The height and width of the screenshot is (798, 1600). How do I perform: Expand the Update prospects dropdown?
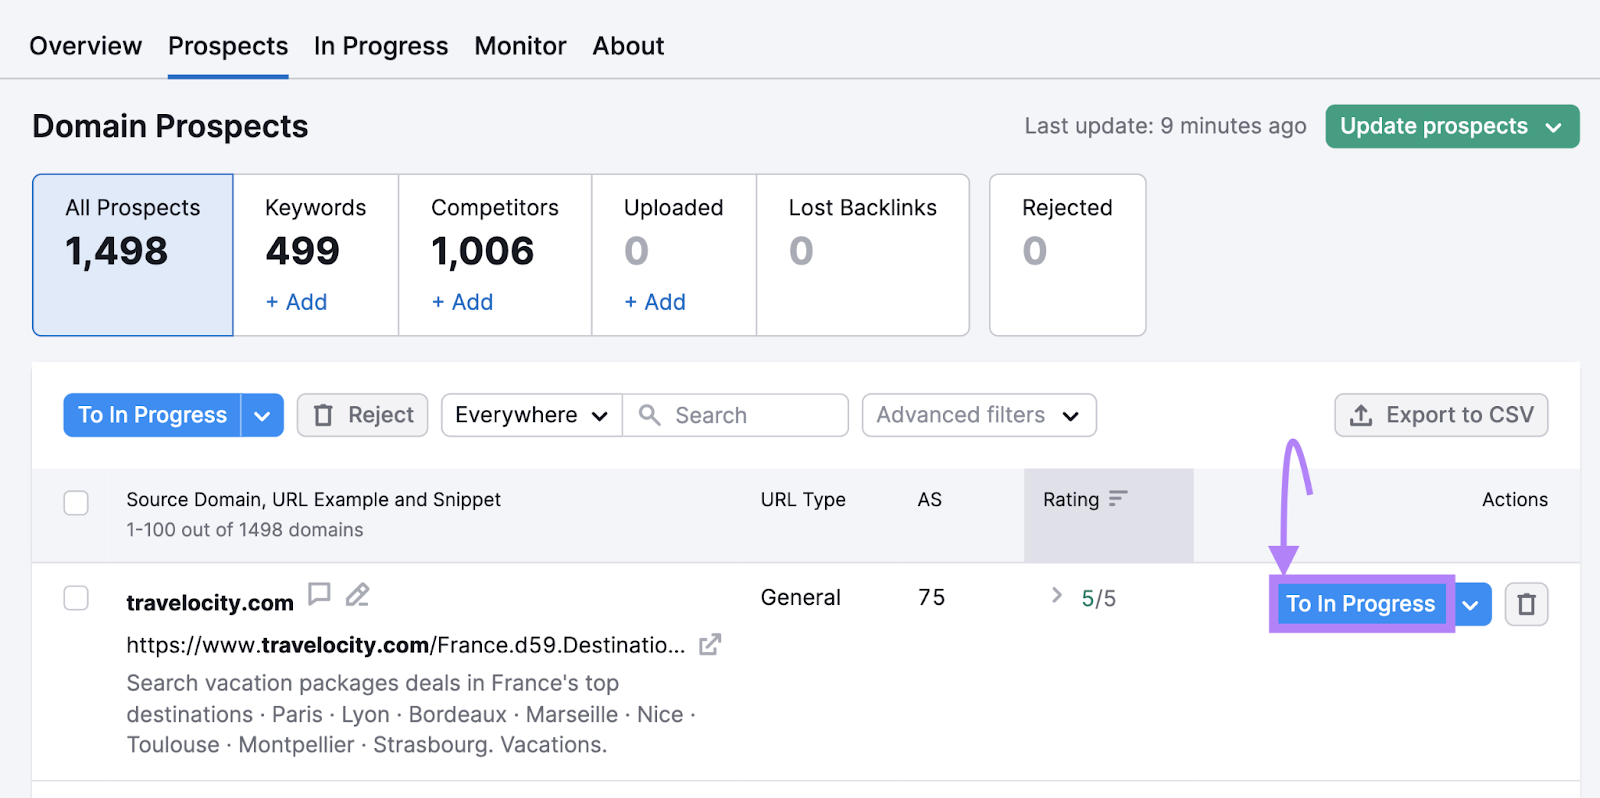[x=1553, y=127]
